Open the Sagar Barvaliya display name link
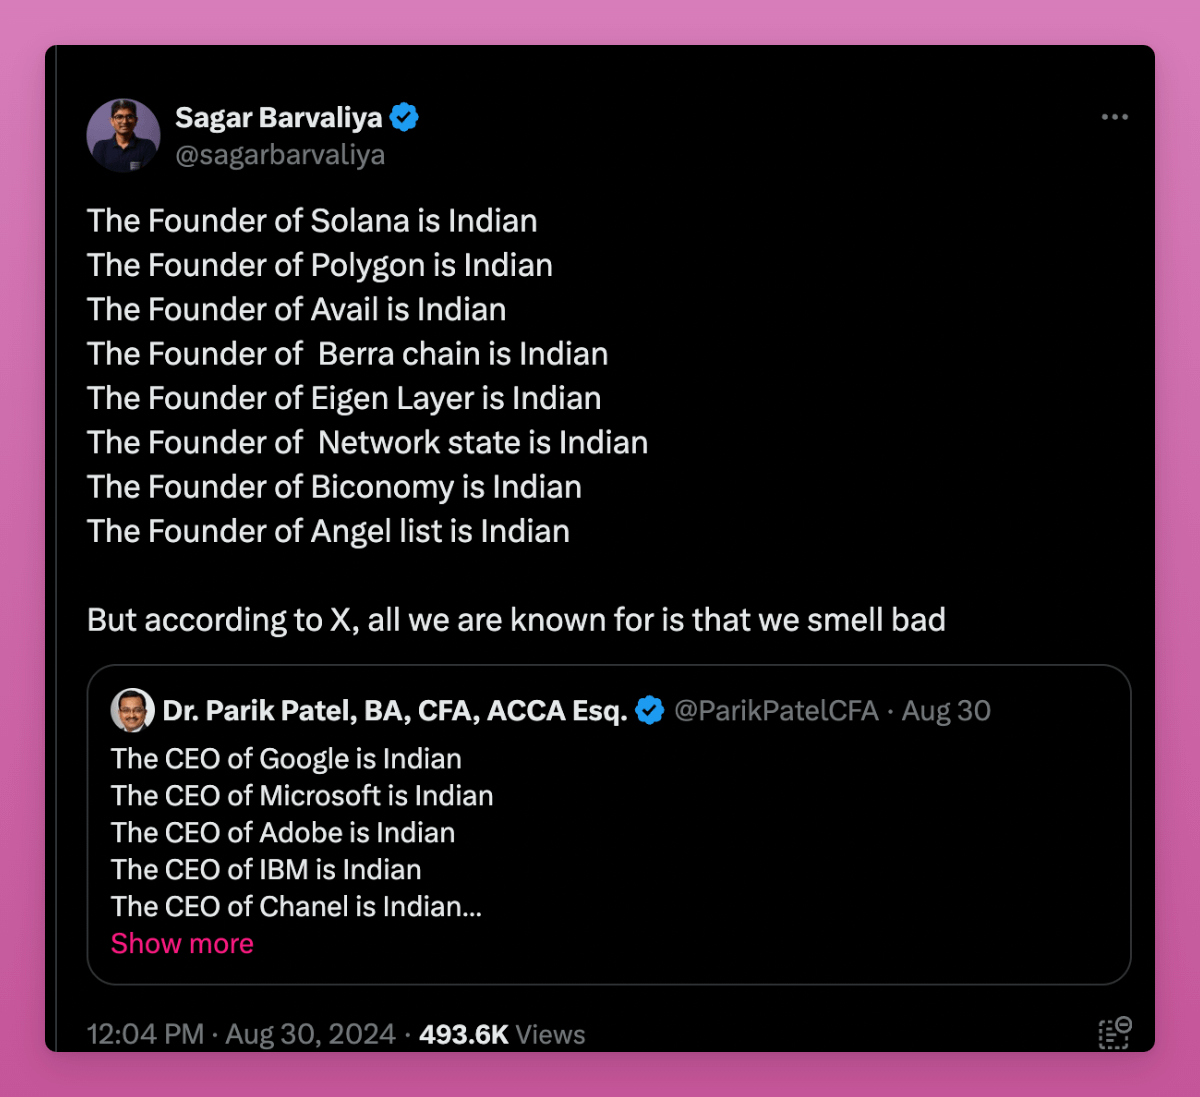 [x=278, y=118]
